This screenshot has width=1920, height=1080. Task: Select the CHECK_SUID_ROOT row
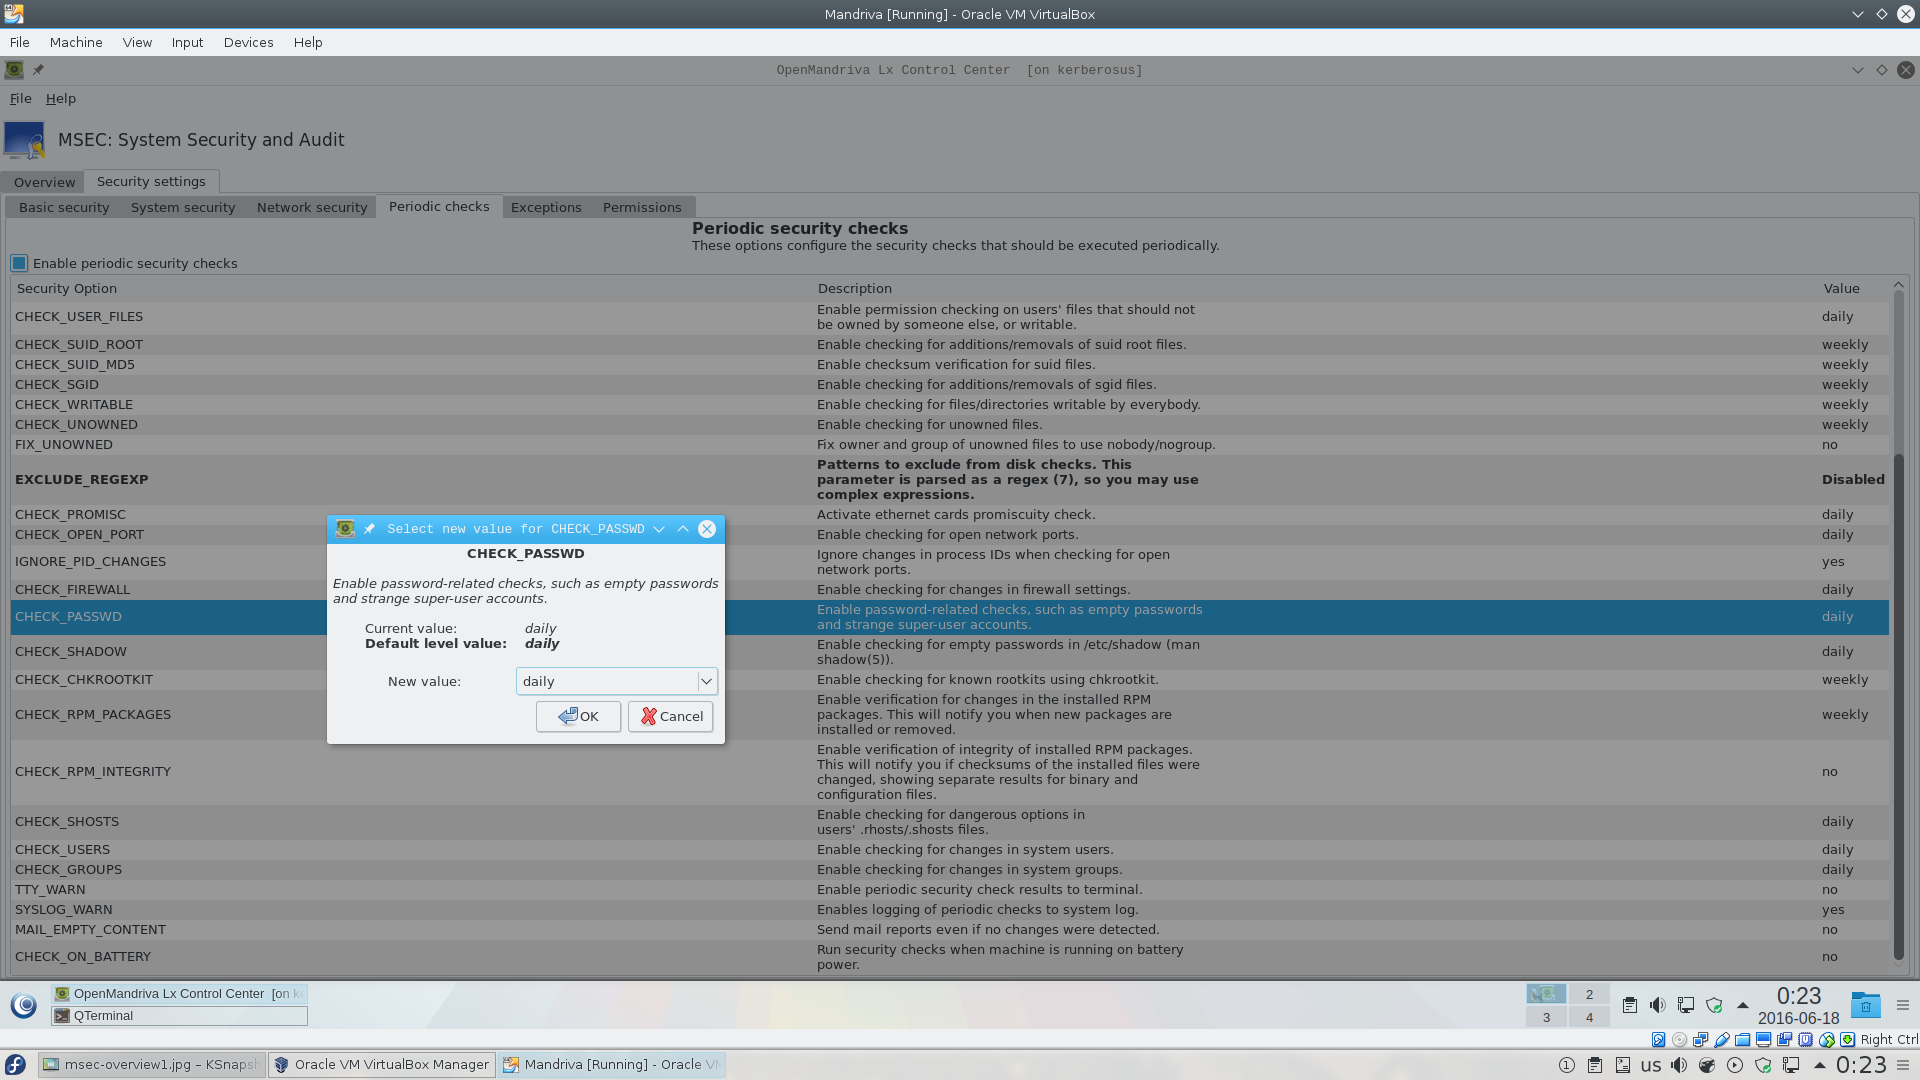point(950,344)
